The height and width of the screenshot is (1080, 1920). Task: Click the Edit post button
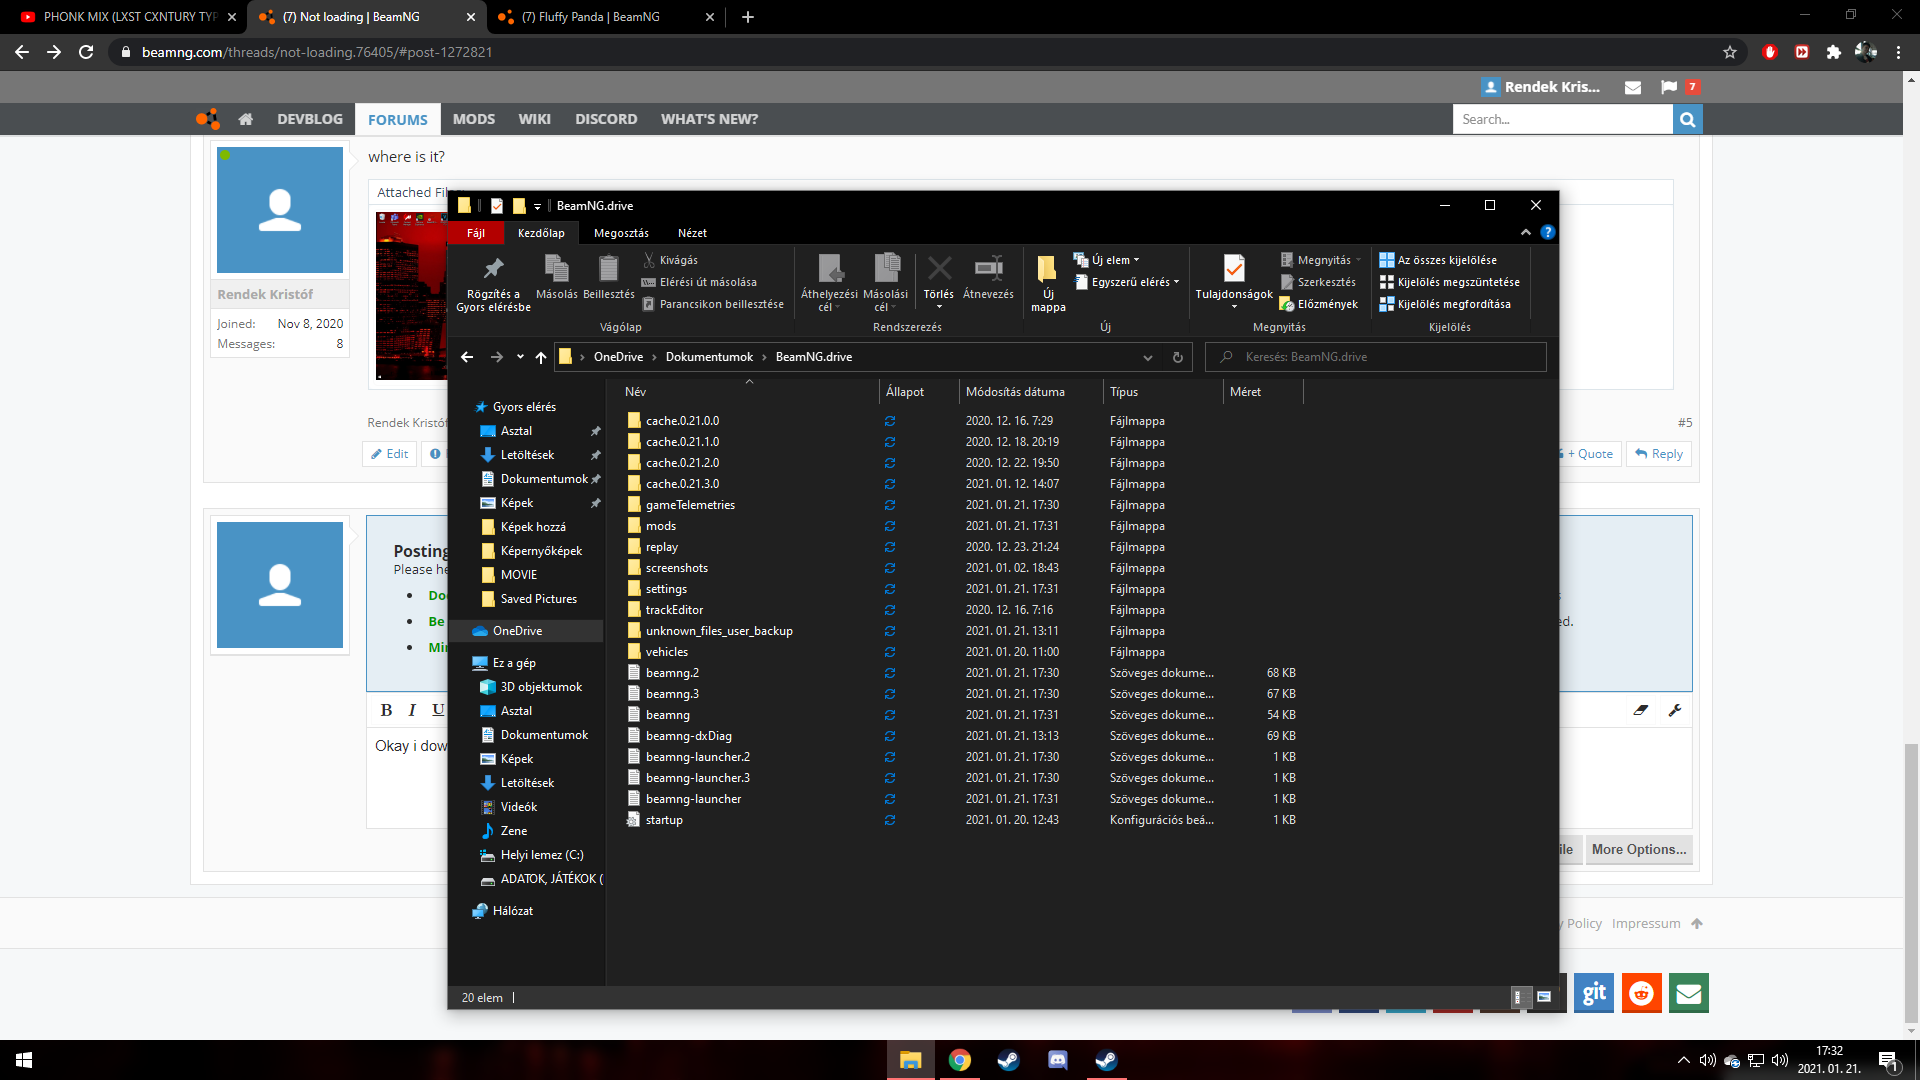pyautogui.click(x=389, y=454)
